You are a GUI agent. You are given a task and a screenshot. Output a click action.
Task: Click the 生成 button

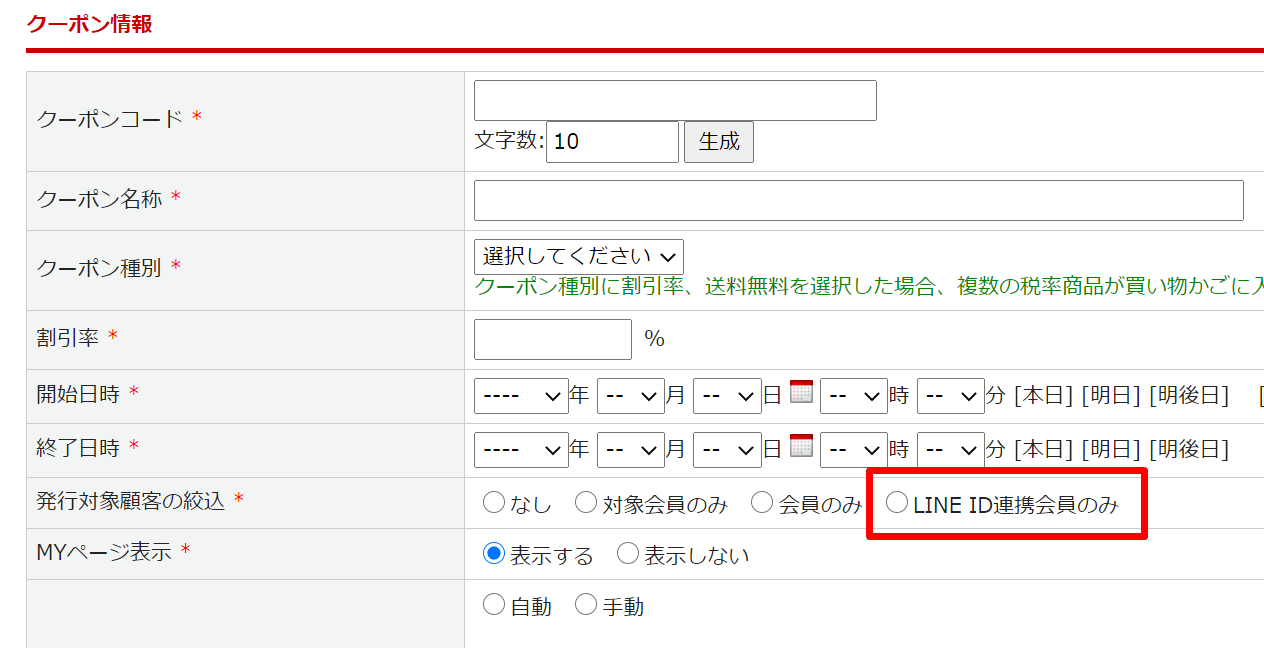click(x=718, y=142)
